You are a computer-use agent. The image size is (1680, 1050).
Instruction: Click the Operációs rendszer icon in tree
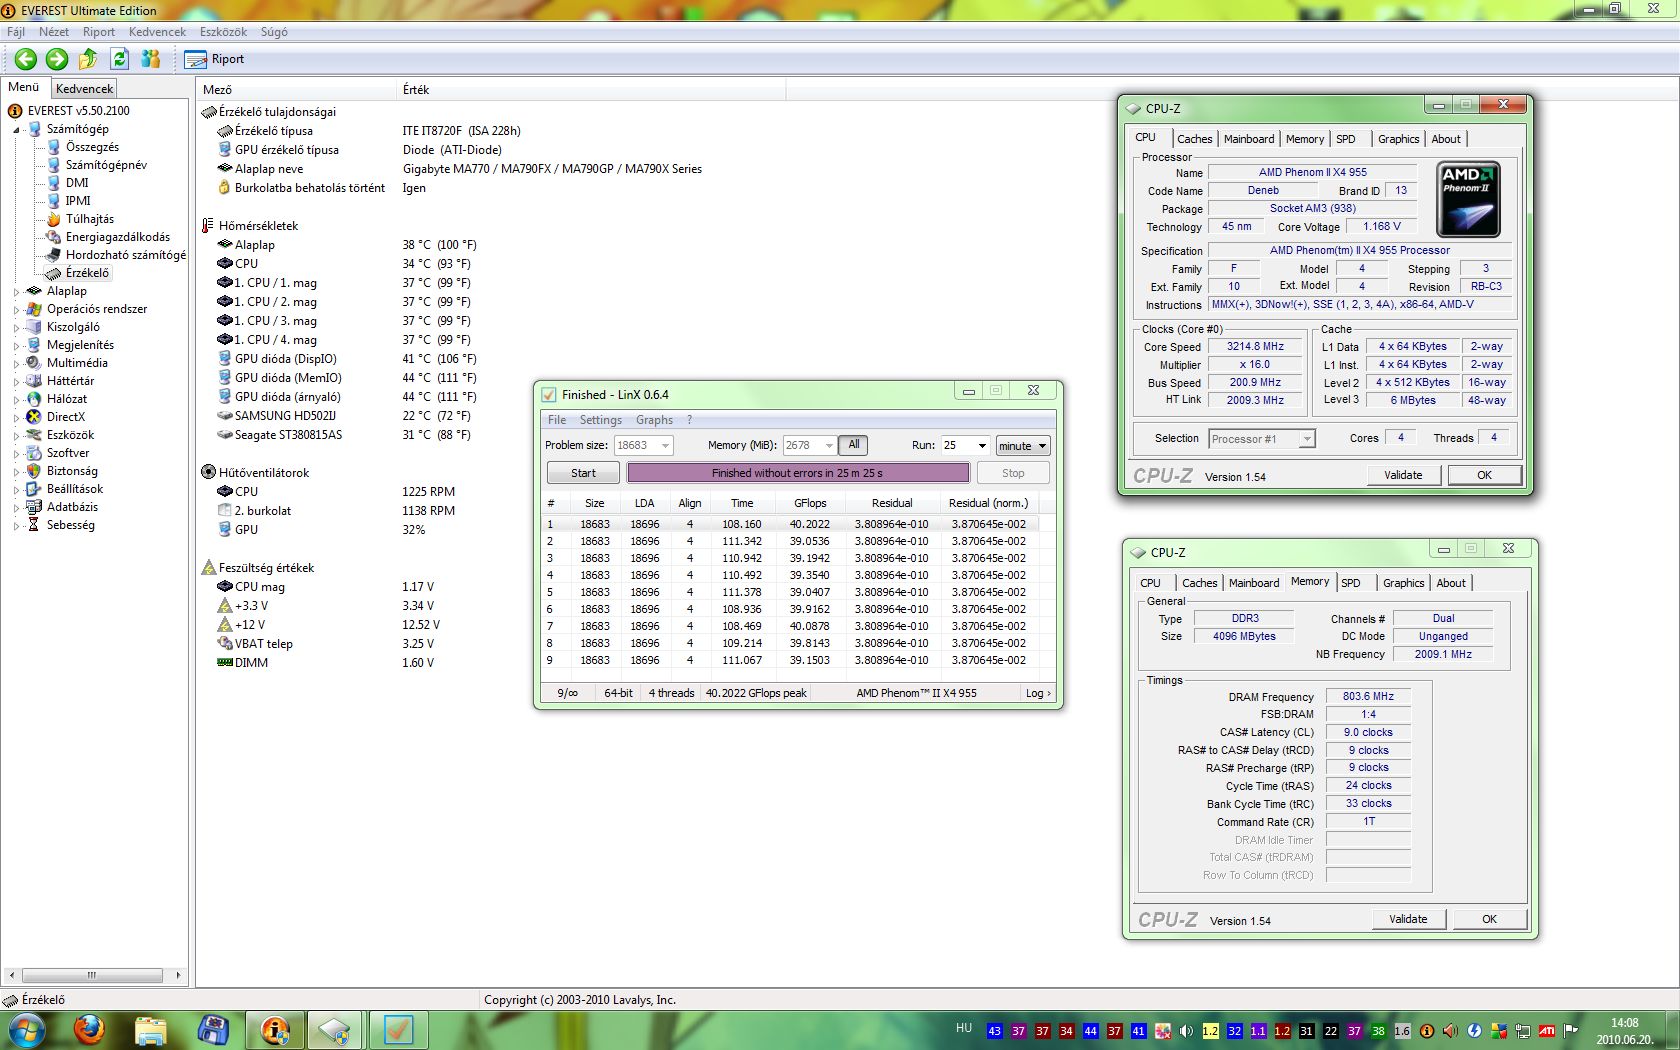[x=34, y=309]
